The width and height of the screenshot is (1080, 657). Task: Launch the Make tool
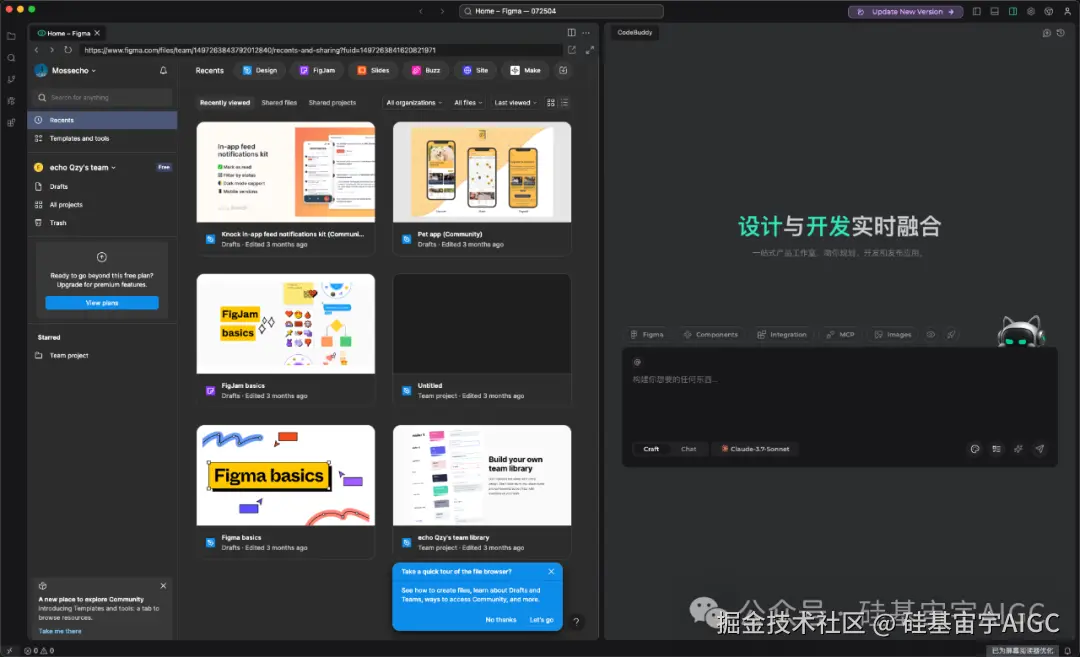tap(525, 69)
